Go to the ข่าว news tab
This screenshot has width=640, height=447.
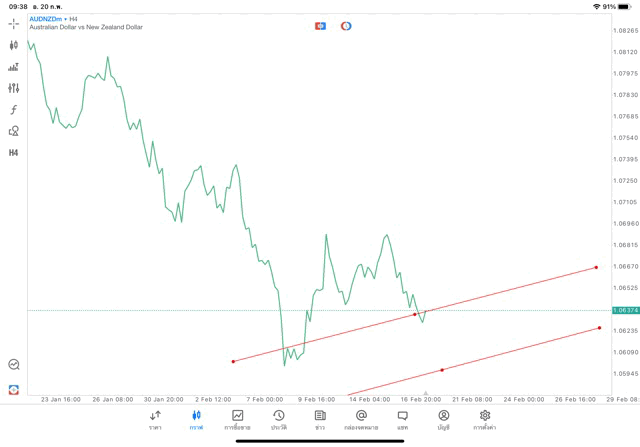pyautogui.click(x=319, y=419)
